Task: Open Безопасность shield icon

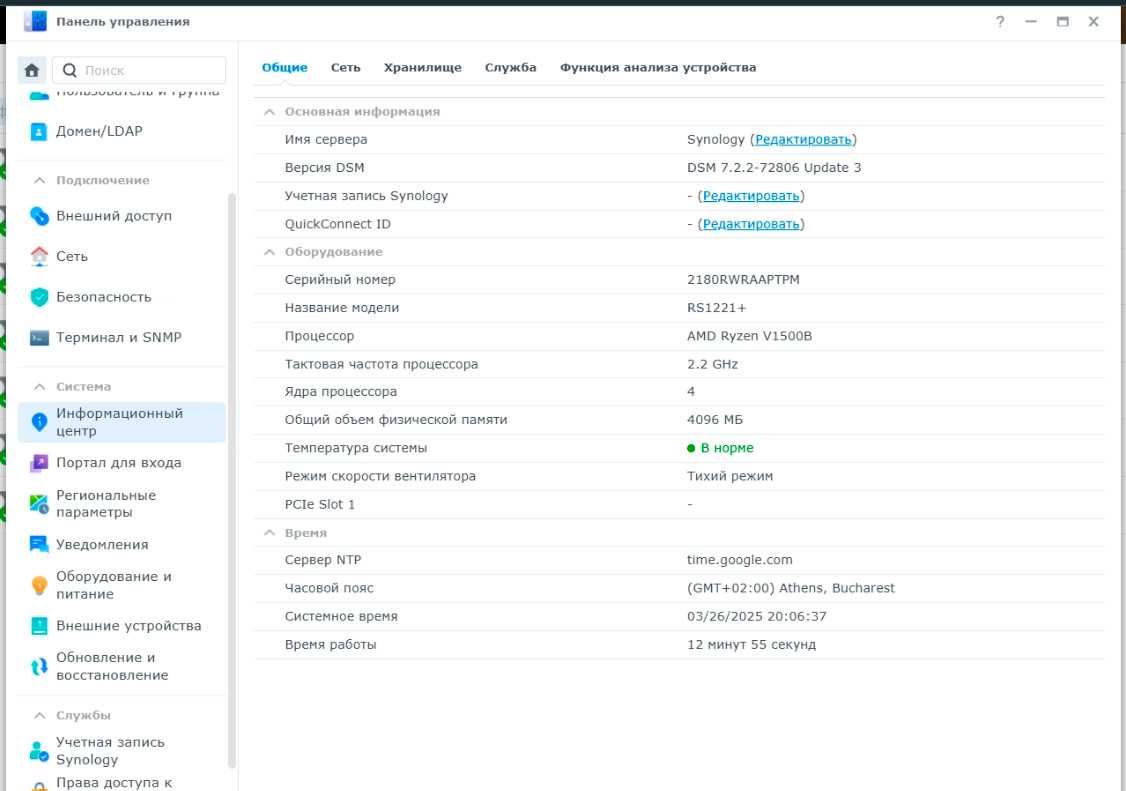Action: tap(39, 297)
